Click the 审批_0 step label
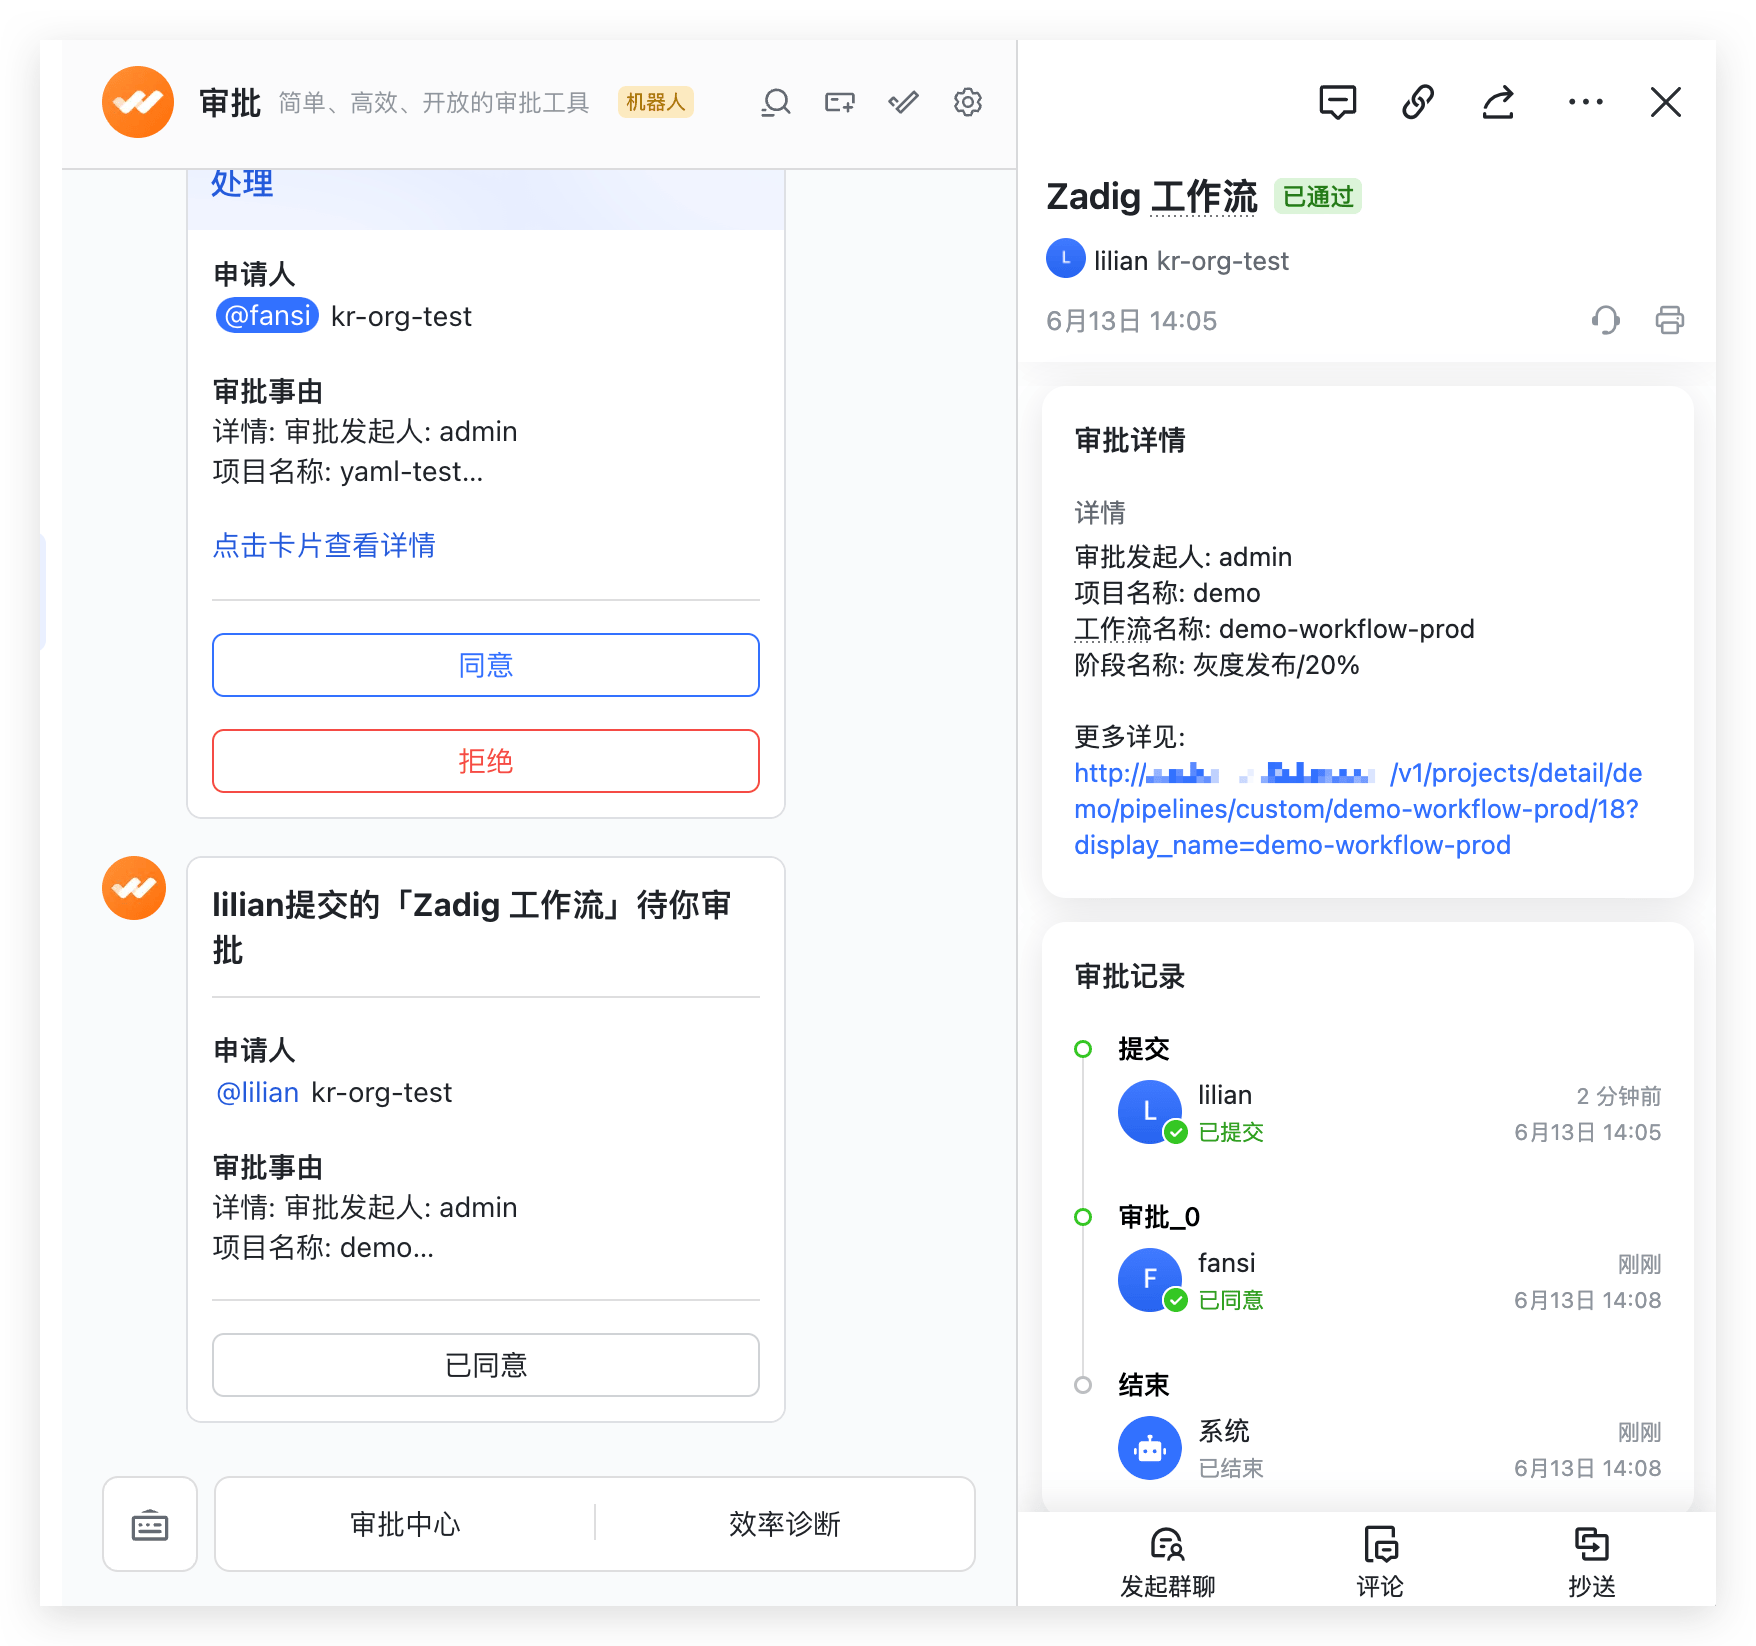 [1159, 1217]
